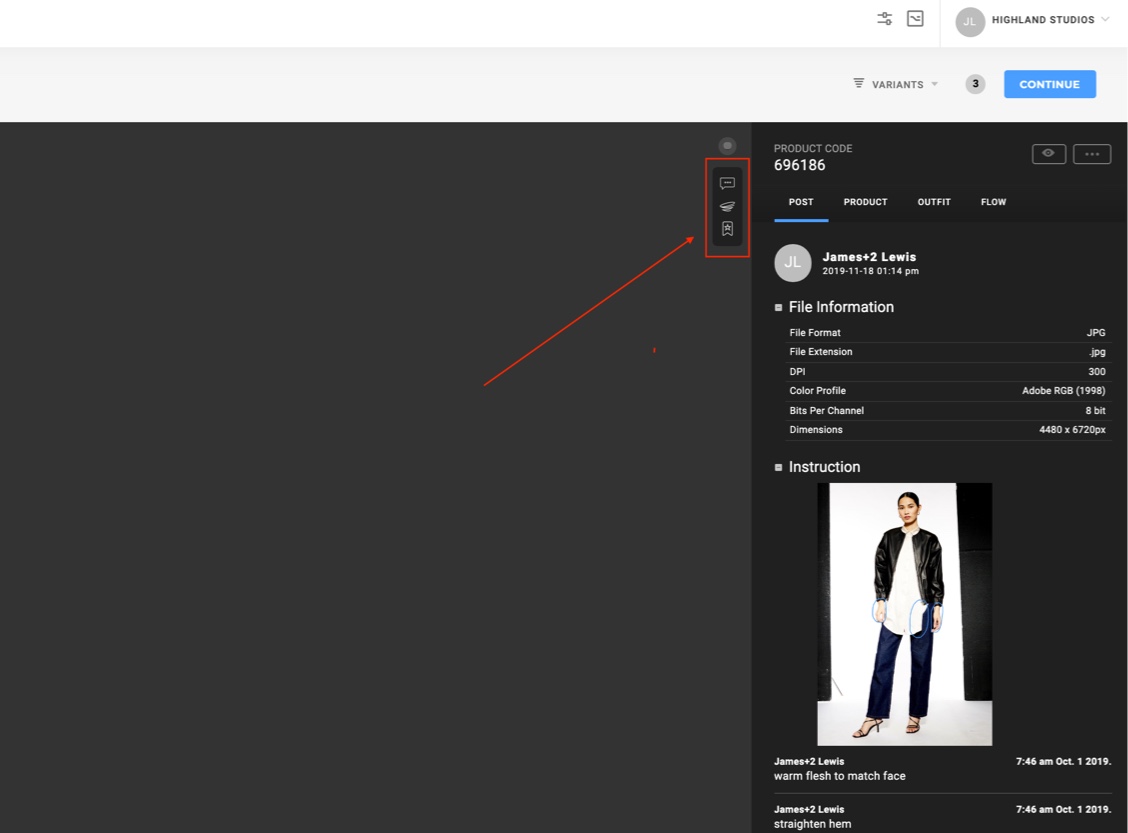Screen dimensions: 1128x833
Task: Switch to the Outfit tab
Action: tap(934, 202)
